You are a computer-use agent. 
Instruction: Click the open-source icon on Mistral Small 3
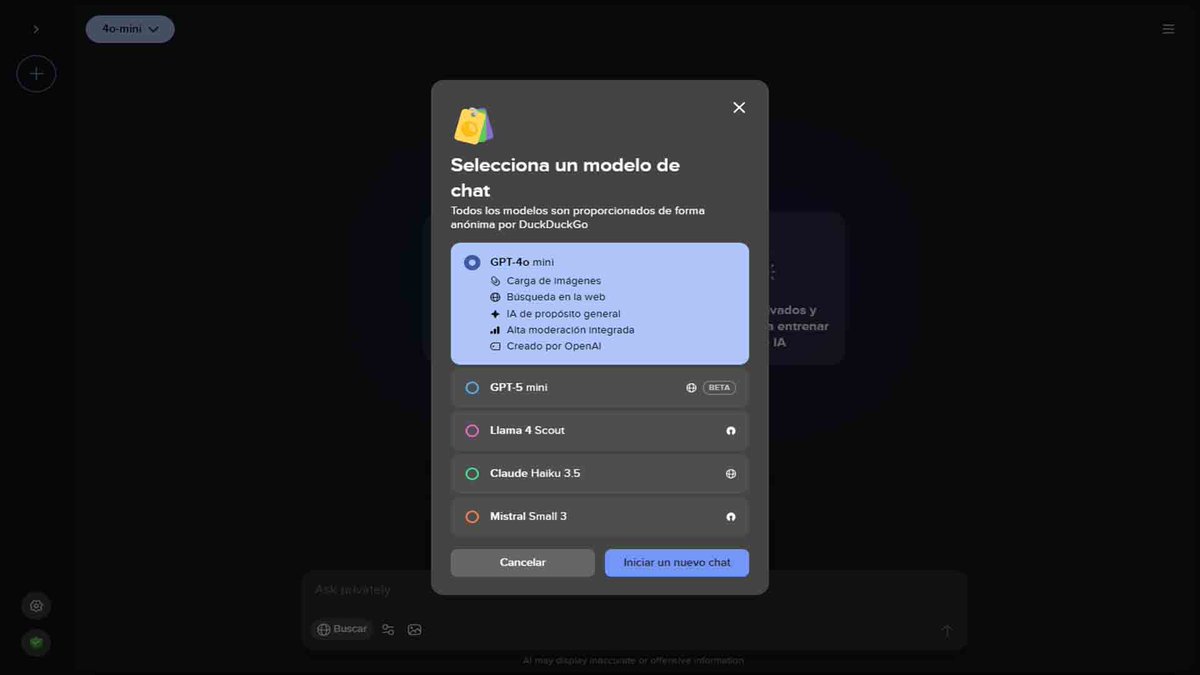pos(731,517)
